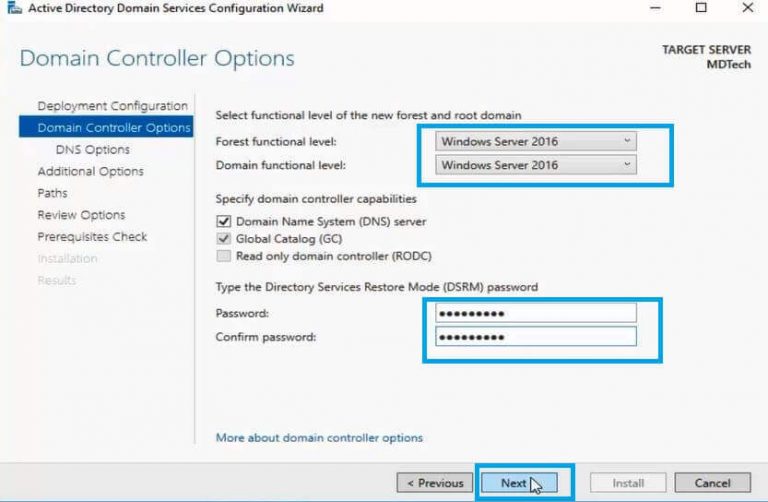Select Domain Controller Options step

[113, 128]
